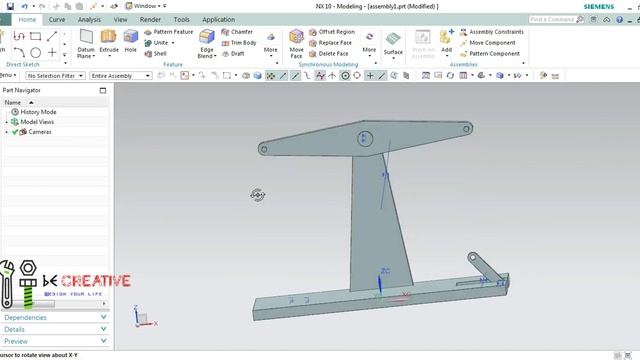The width and height of the screenshot is (640, 360).
Task: Switch to the Application ribbon tab
Action: (x=218, y=20)
